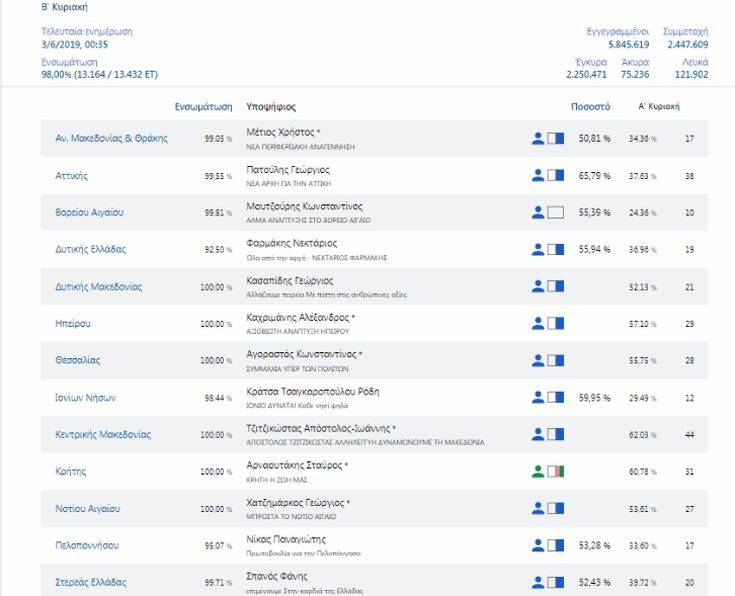Sort by the Ποσοστό column header
The width and height of the screenshot is (735, 596).
click(x=590, y=106)
